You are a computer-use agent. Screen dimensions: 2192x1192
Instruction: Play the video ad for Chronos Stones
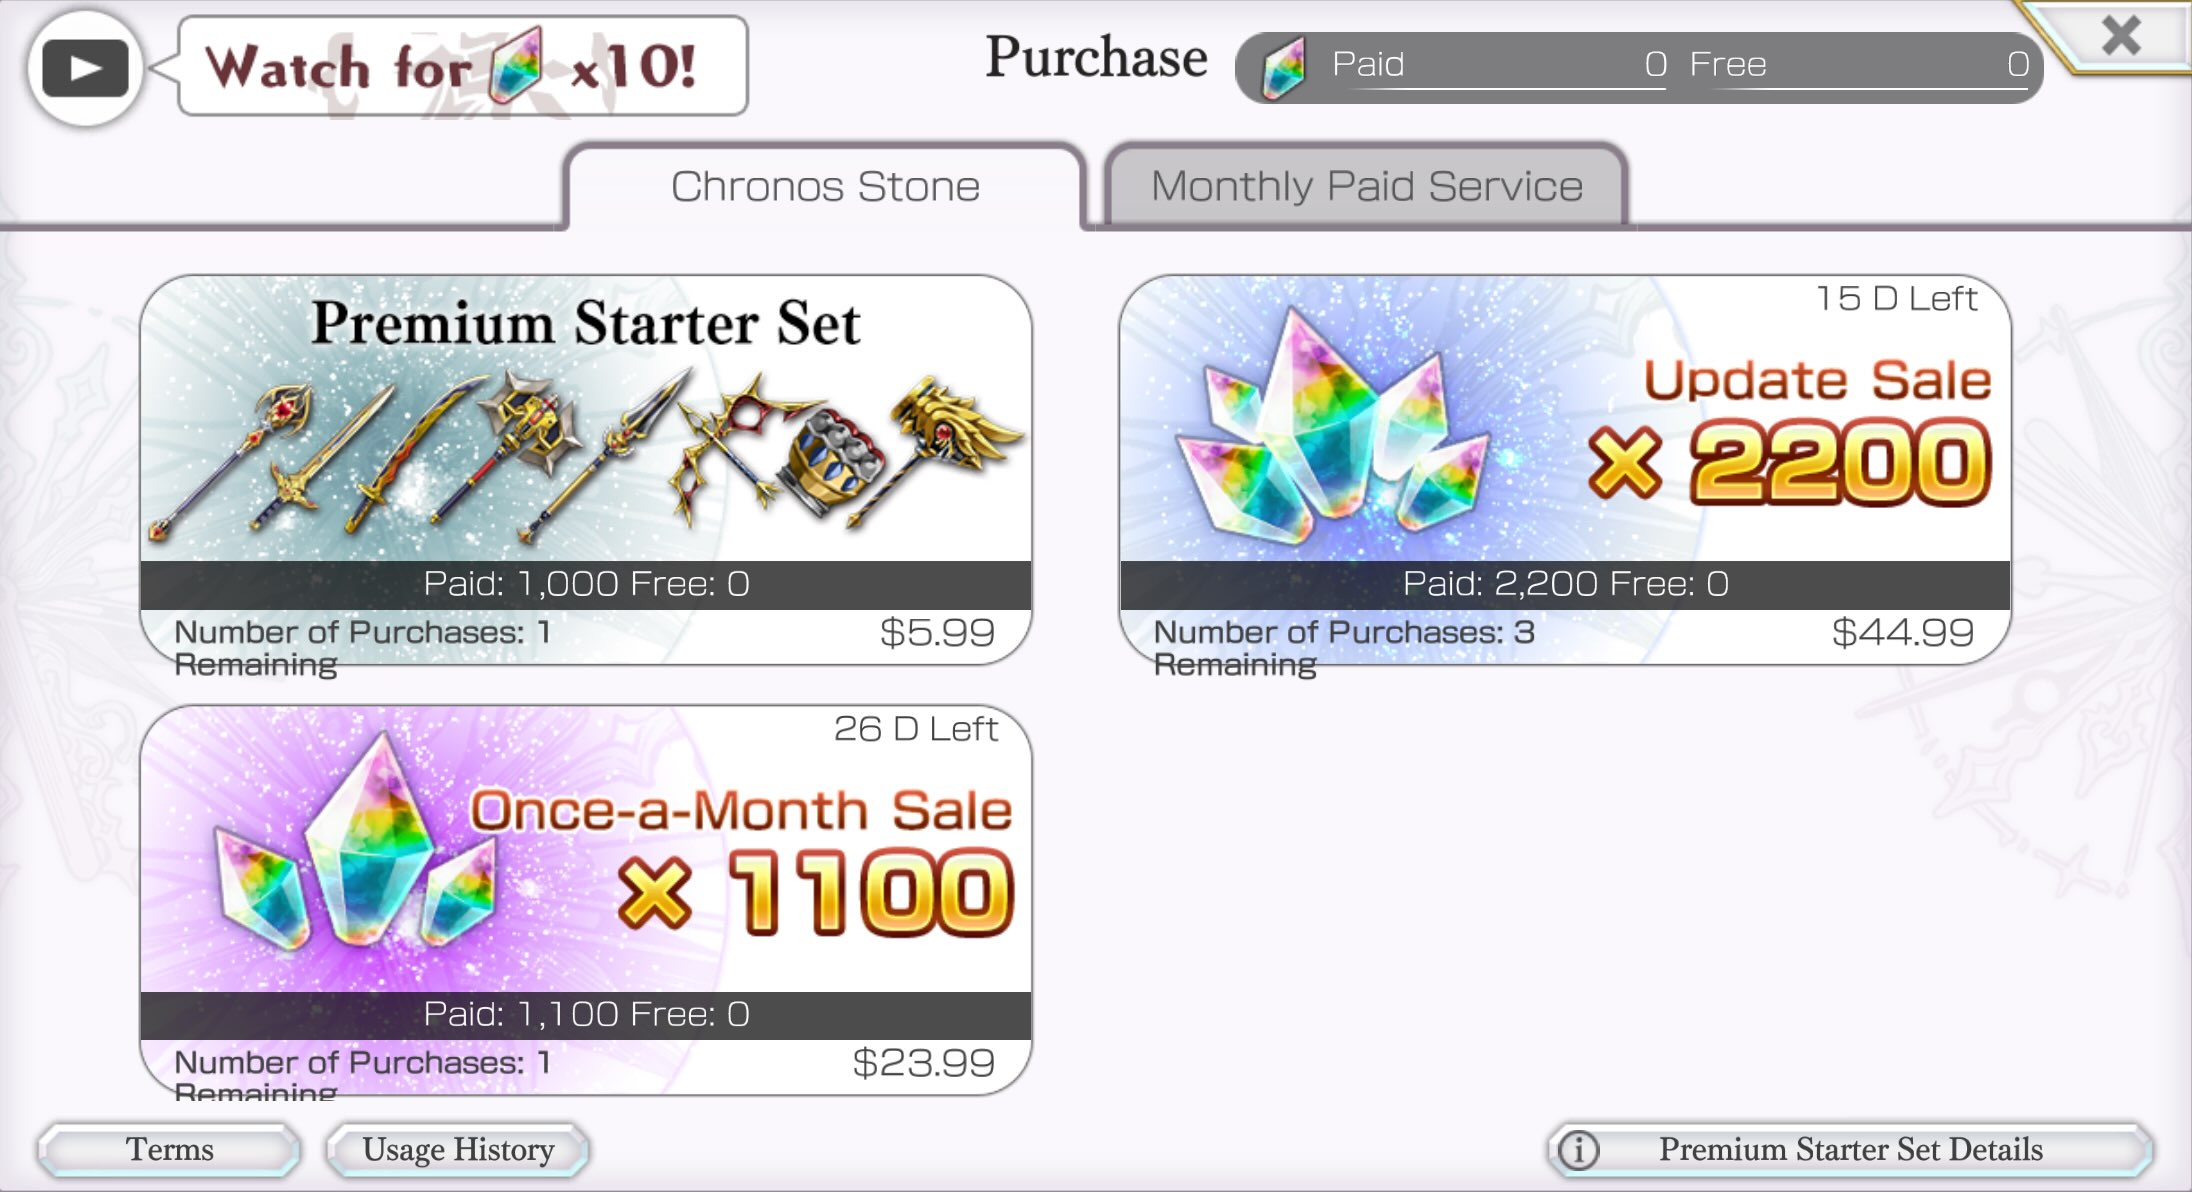85,67
